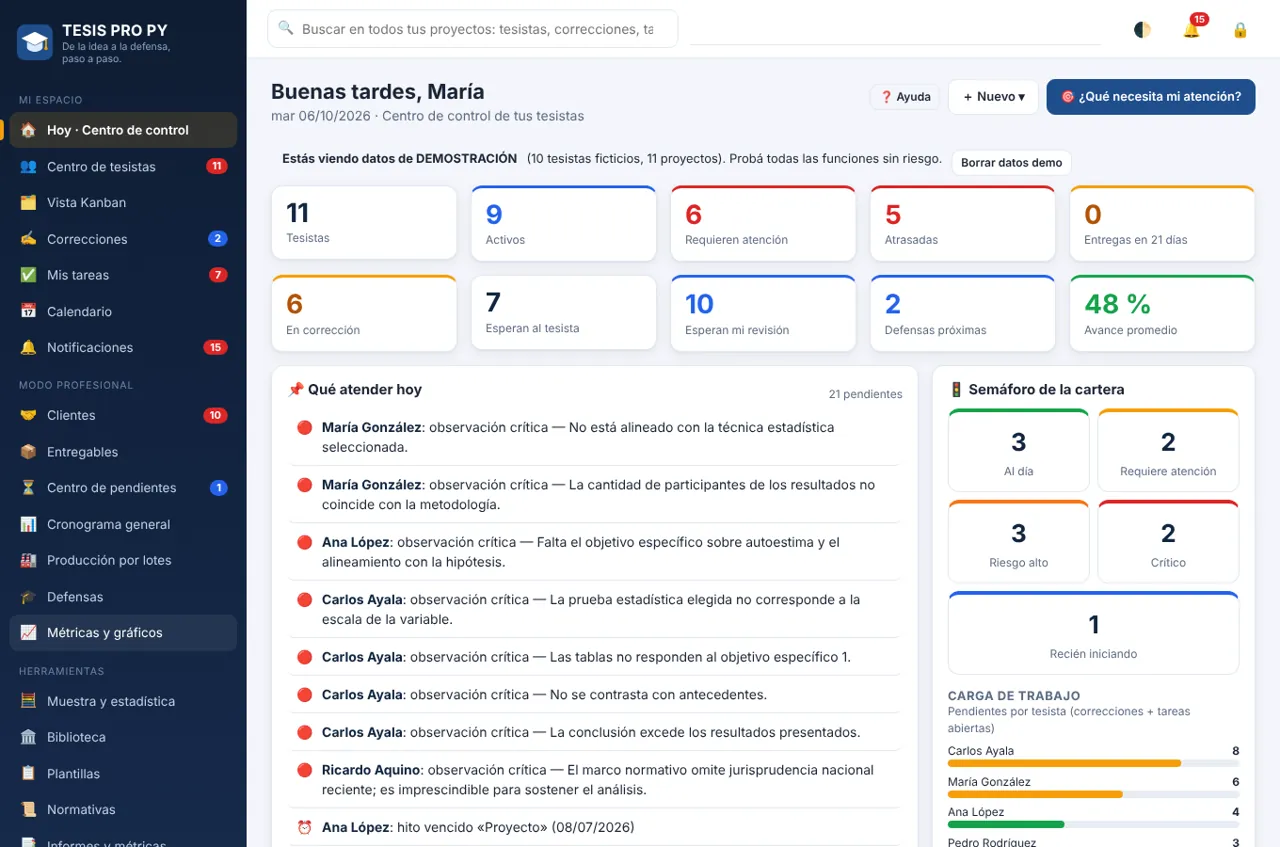1280x847 pixels.
Task: Click the Vista Kanban folder icon
Action: [x=28, y=203]
